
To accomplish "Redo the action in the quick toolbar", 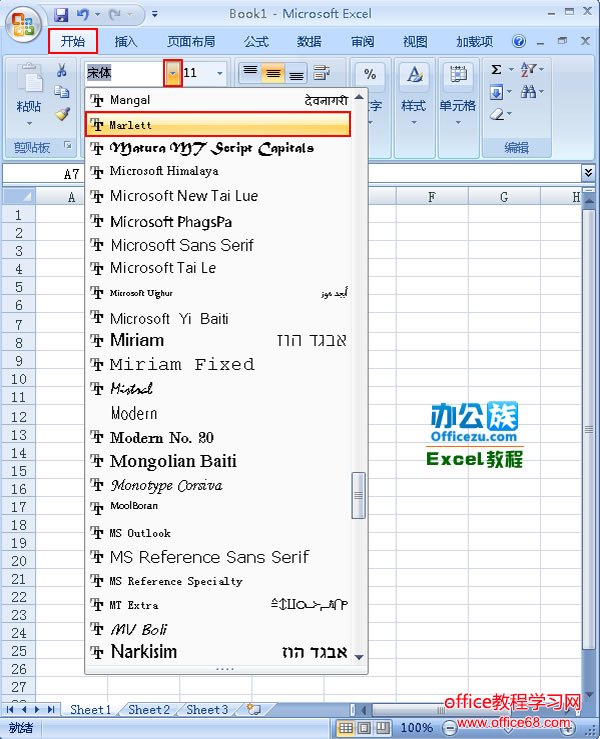I will coord(115,15).
